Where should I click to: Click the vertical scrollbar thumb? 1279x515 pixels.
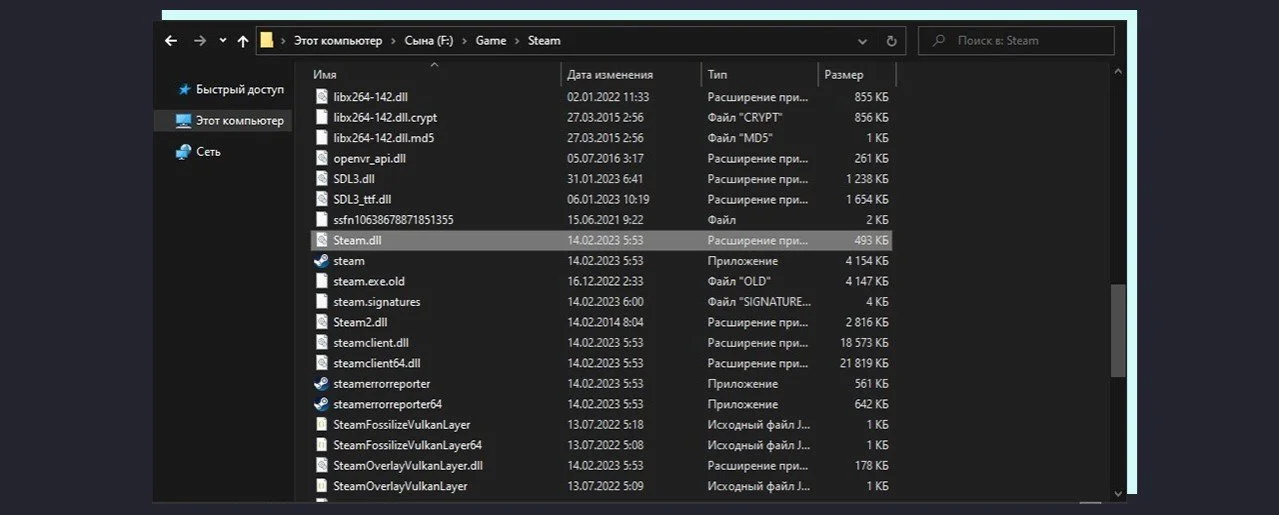(x=1118, y=330)
